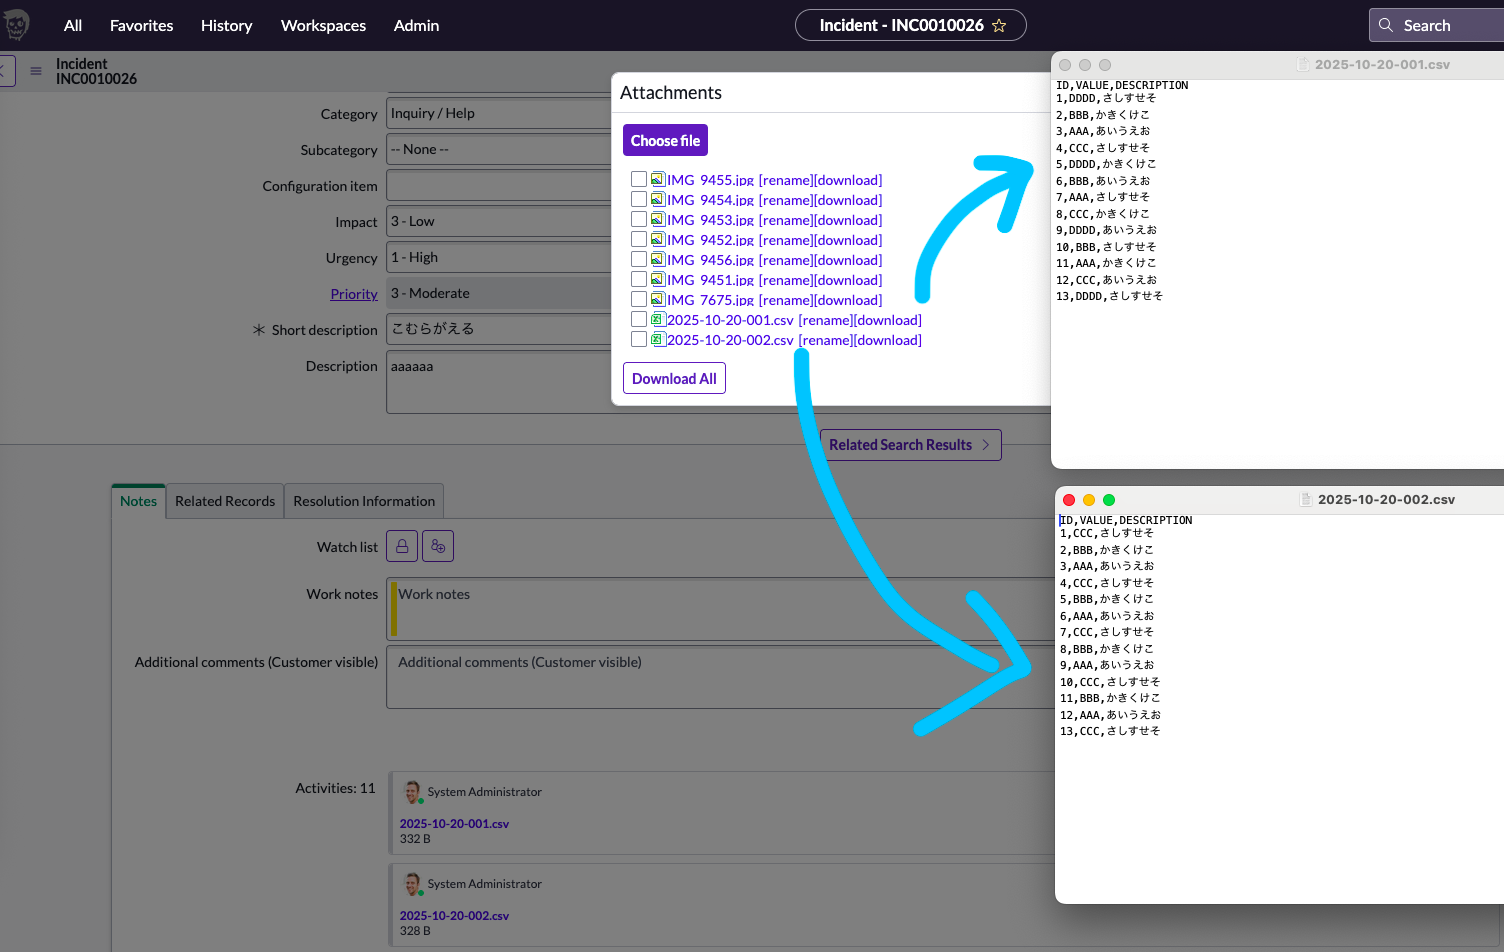Open the Workspaces menu
This screenshot has height=952, width=1504.
pyautogui.click(x=323, y=25)
